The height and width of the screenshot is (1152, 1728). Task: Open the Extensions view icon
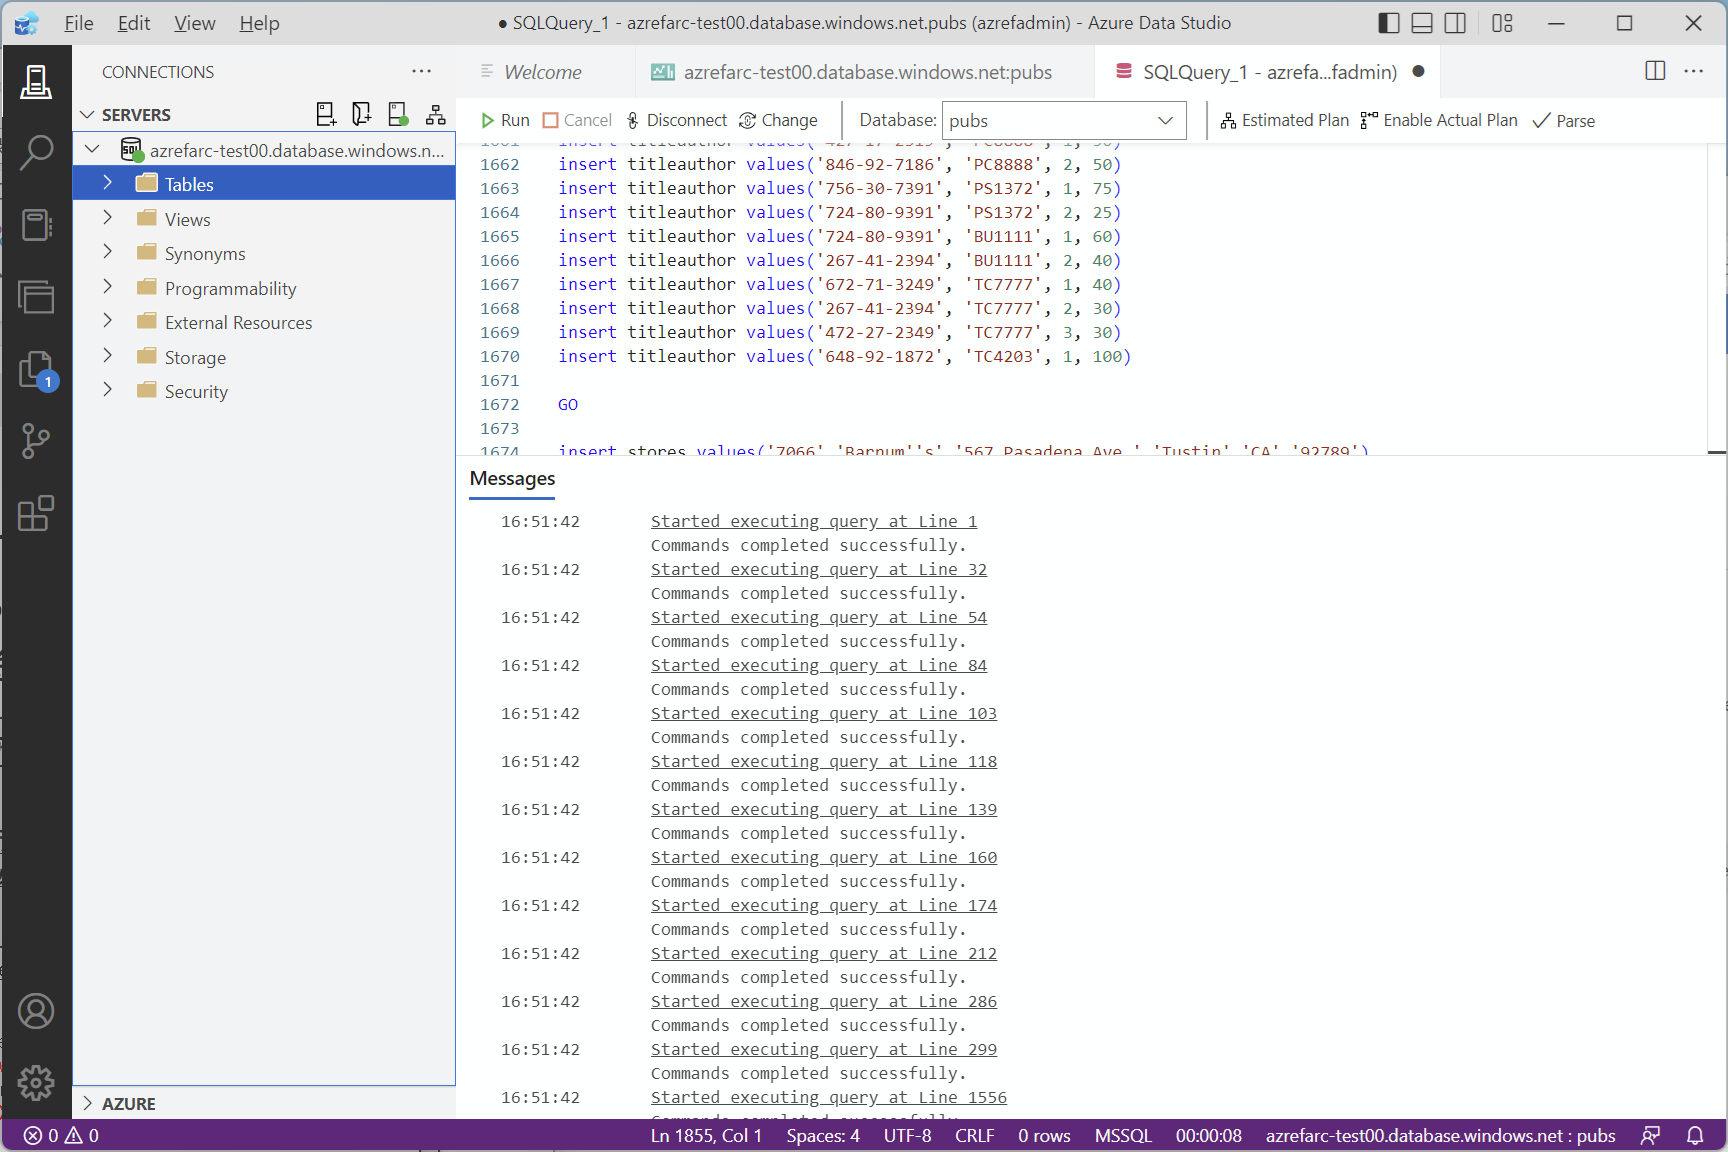click(x=36, y=513)
